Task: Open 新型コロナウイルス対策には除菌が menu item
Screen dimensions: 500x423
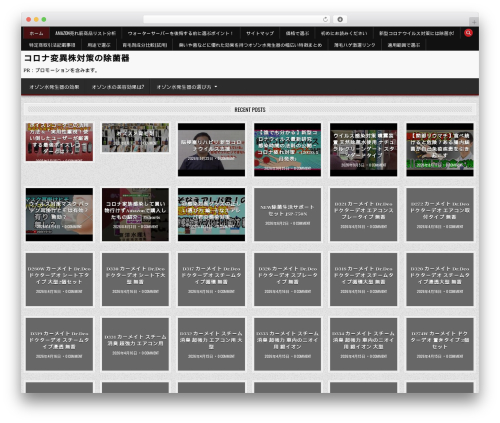Action: coord(416,33)
